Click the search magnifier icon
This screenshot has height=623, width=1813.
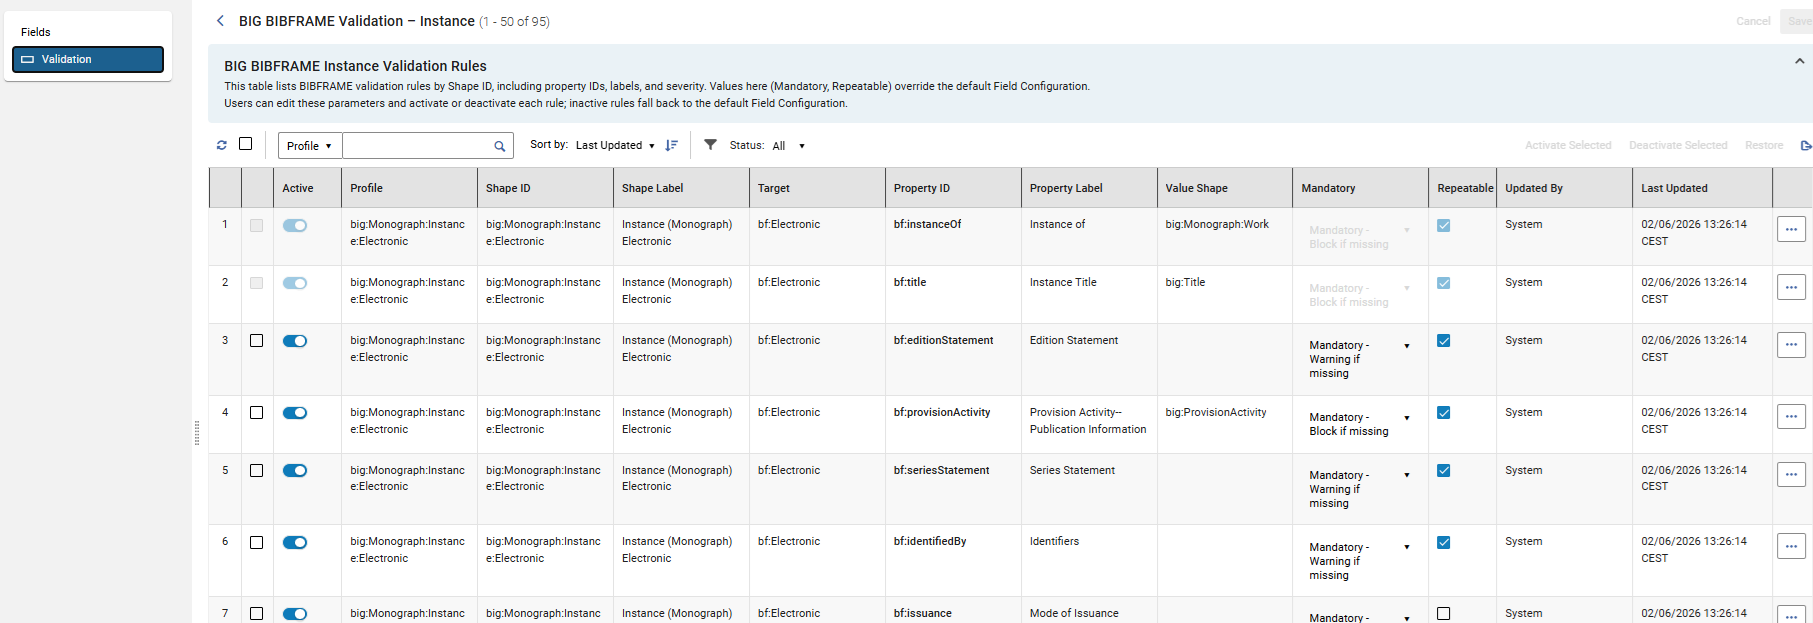click(500, 146)
